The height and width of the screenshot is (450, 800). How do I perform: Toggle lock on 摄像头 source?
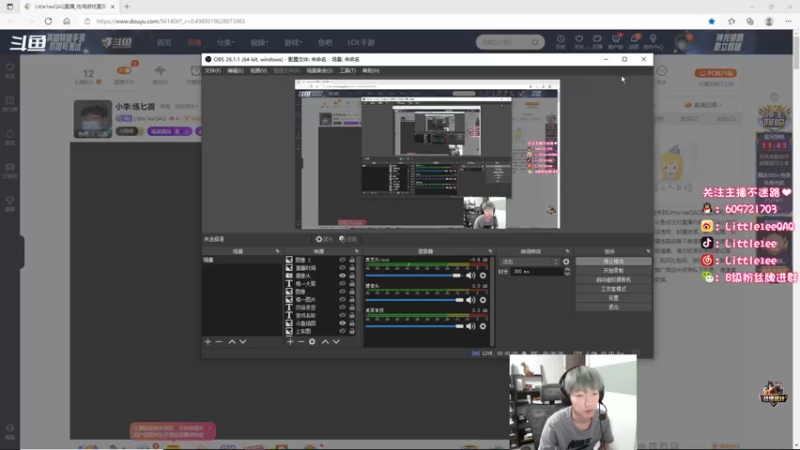click(352, 276)
